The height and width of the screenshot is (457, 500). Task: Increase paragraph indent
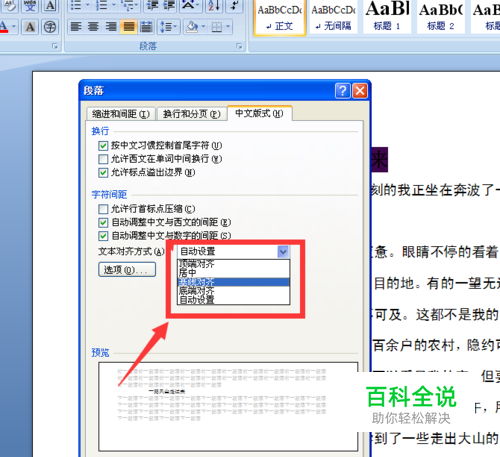[169, 6]
